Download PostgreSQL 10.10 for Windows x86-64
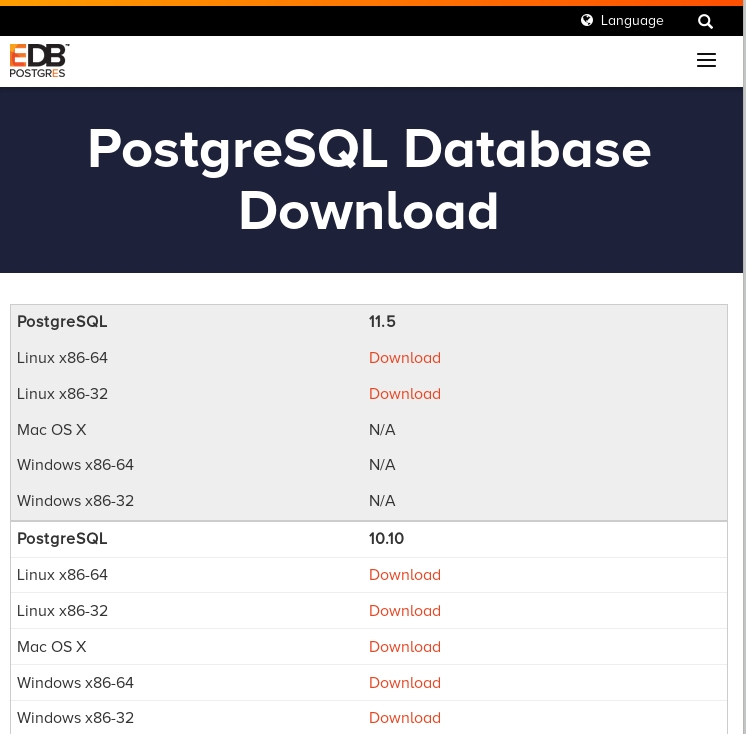 pyautogui.click(x=404, y=683)
